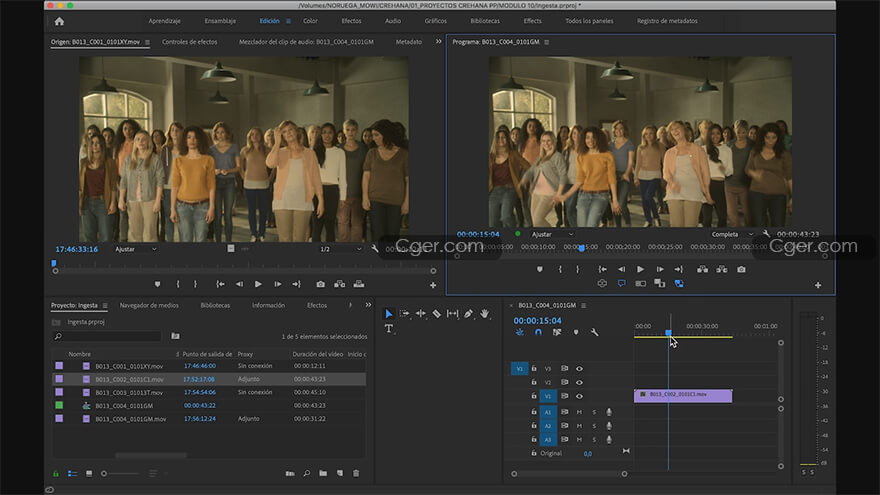Switch to Color workspace
The image size is (880, 495).
click(x=310, y=21)
